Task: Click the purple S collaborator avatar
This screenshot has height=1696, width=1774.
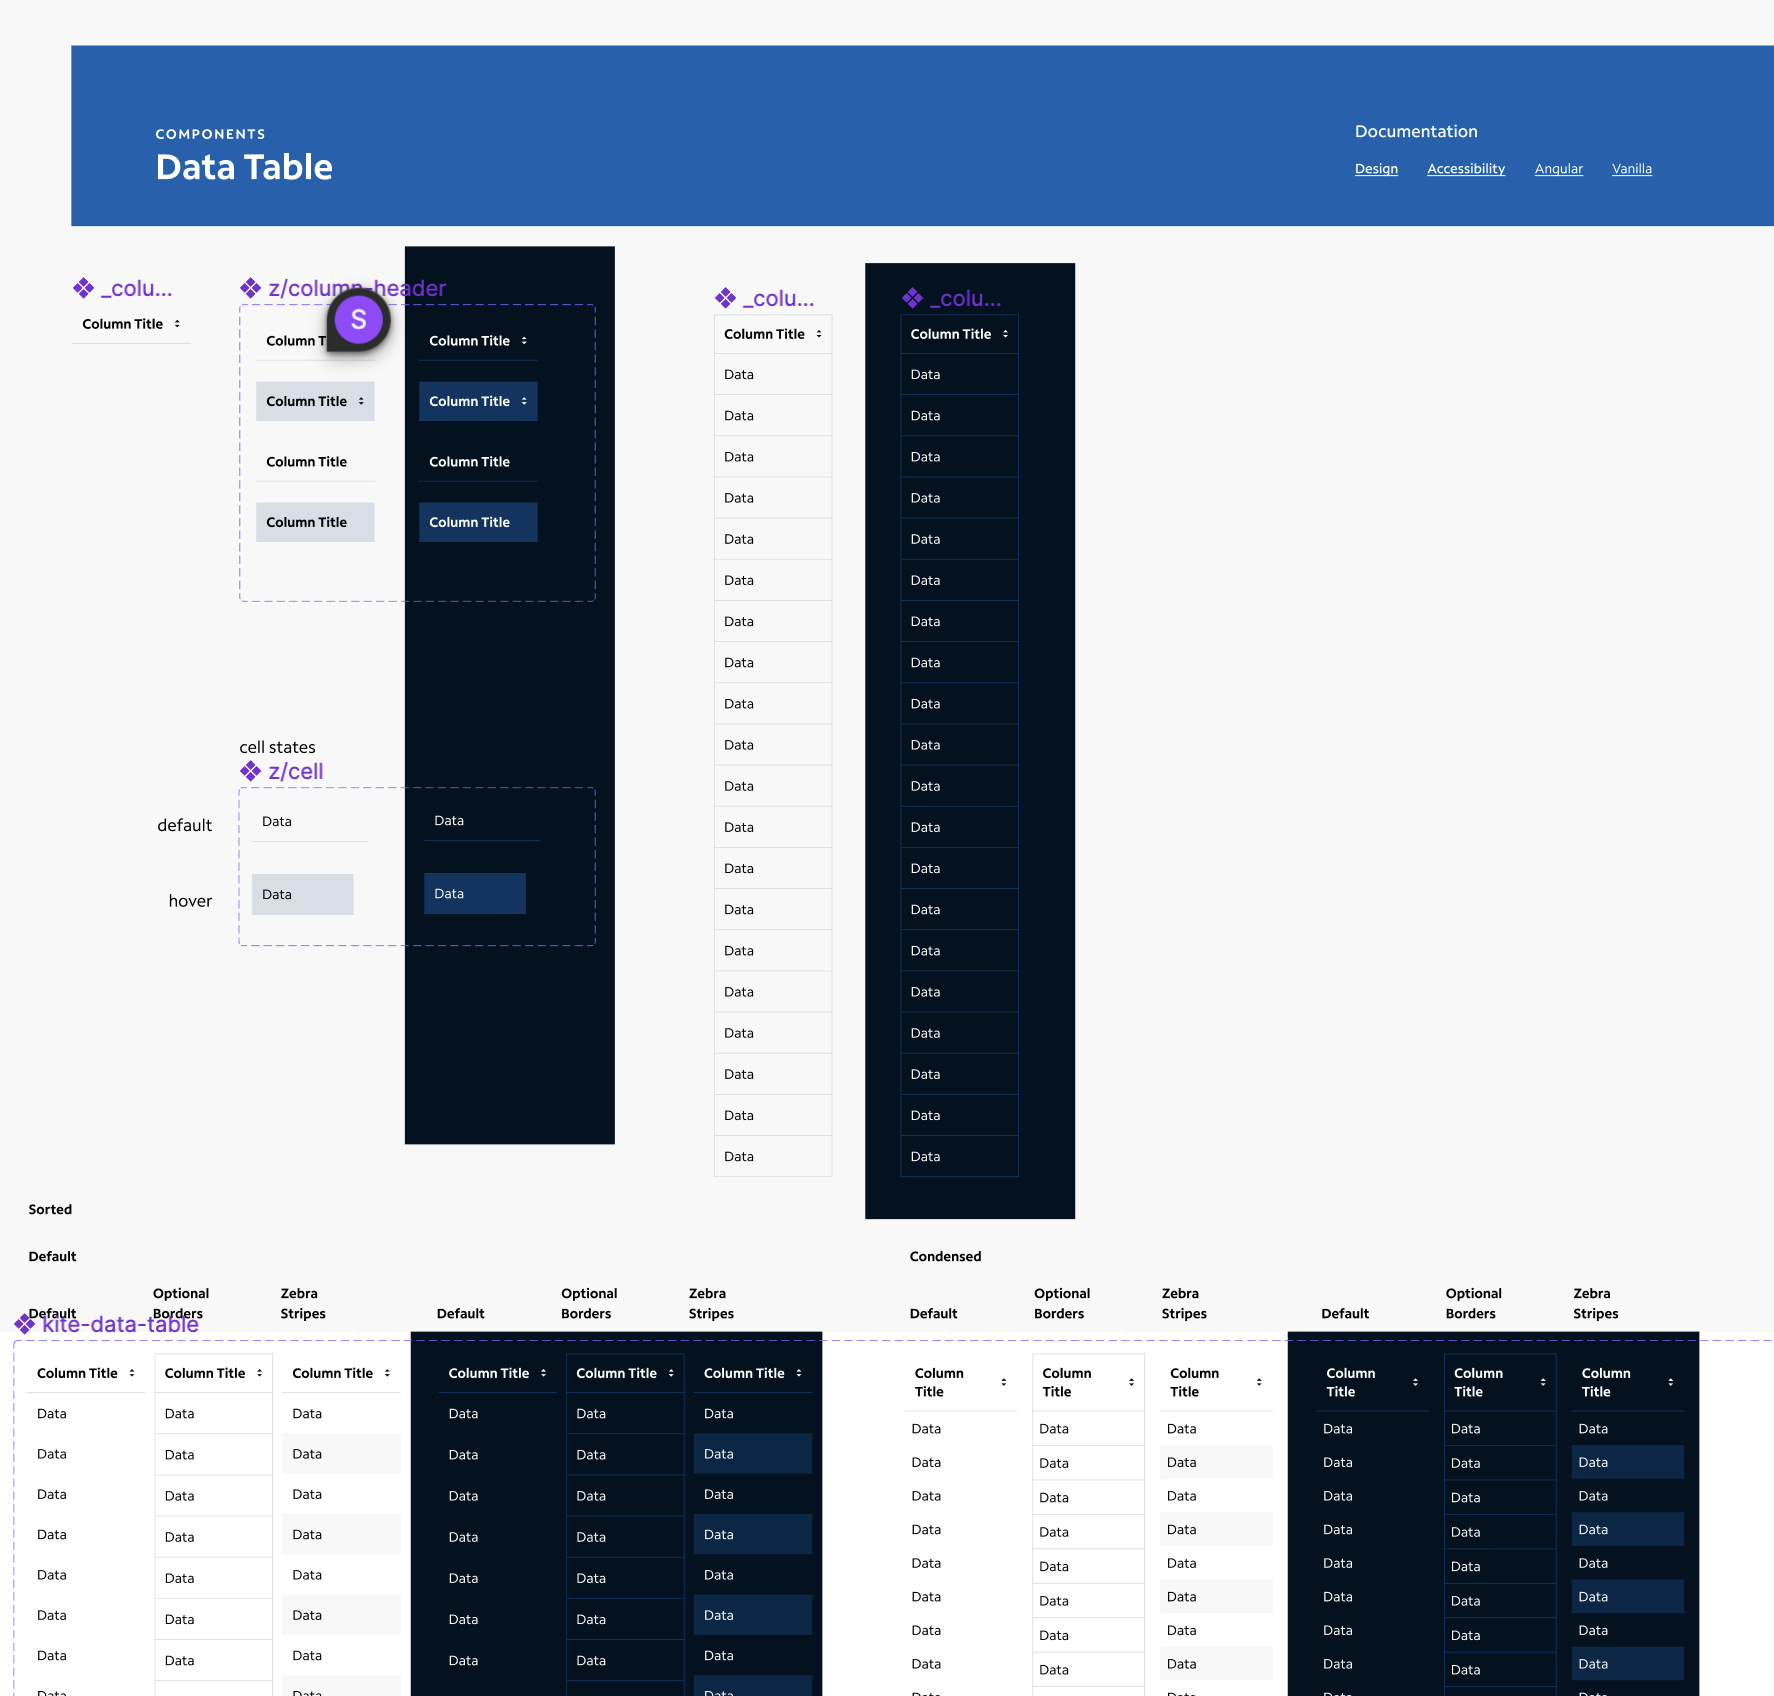Action: 358,320
